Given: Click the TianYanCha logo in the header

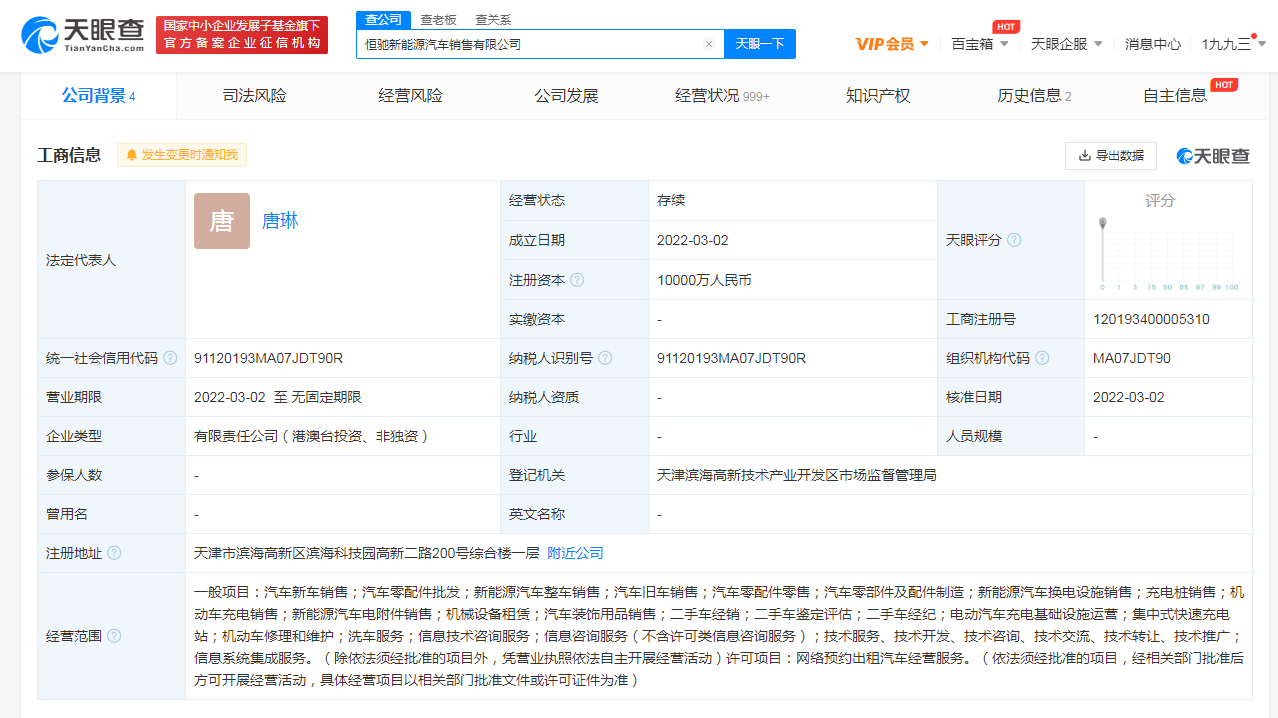Looking at the screenshot, I should click(x=82, y=35).
